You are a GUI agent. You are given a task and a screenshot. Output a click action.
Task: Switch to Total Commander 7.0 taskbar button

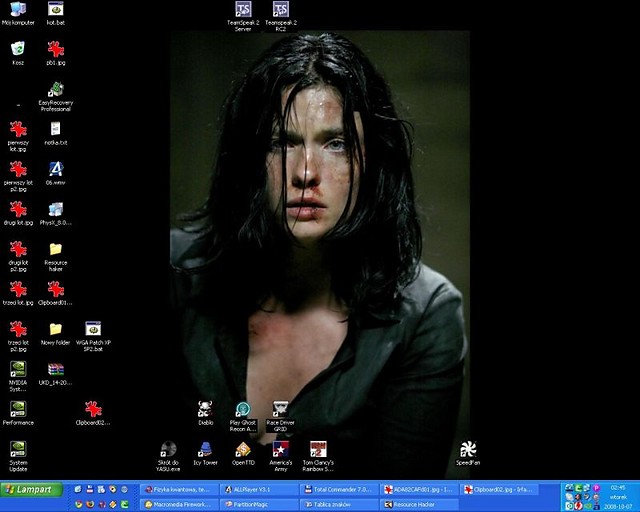(x=338, y=490)
